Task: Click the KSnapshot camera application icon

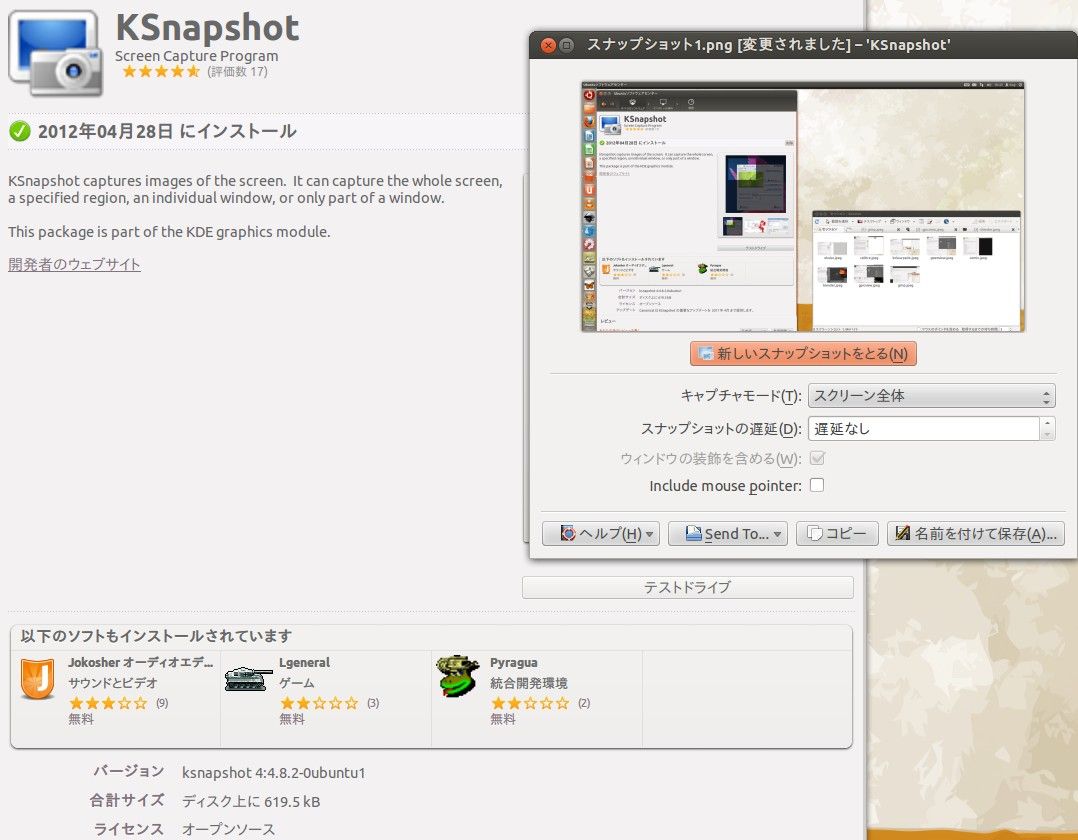Action: (x=55, y=53)
